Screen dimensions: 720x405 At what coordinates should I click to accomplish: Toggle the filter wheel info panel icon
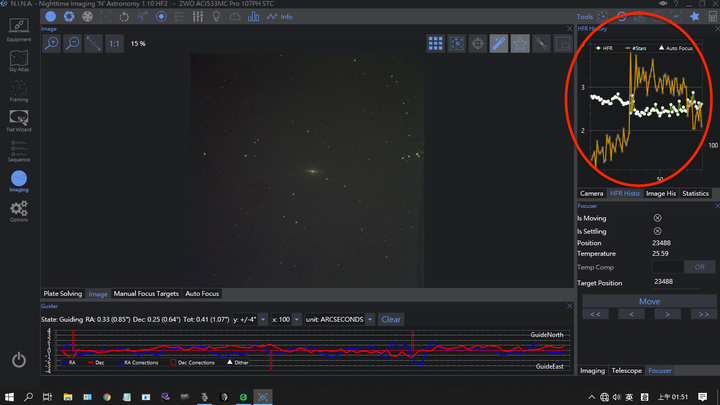(87, 17)
